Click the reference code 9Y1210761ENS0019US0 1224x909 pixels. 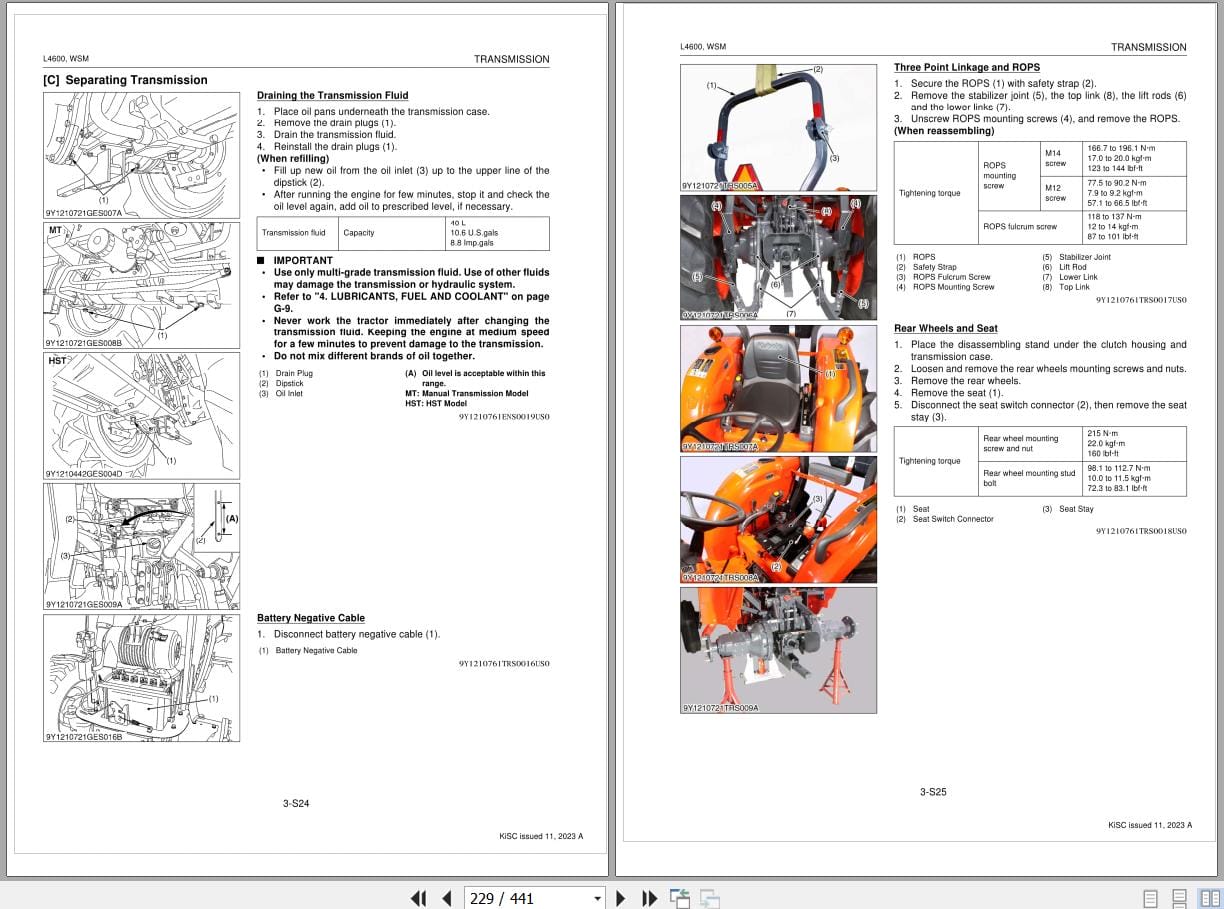pos(504,416)
